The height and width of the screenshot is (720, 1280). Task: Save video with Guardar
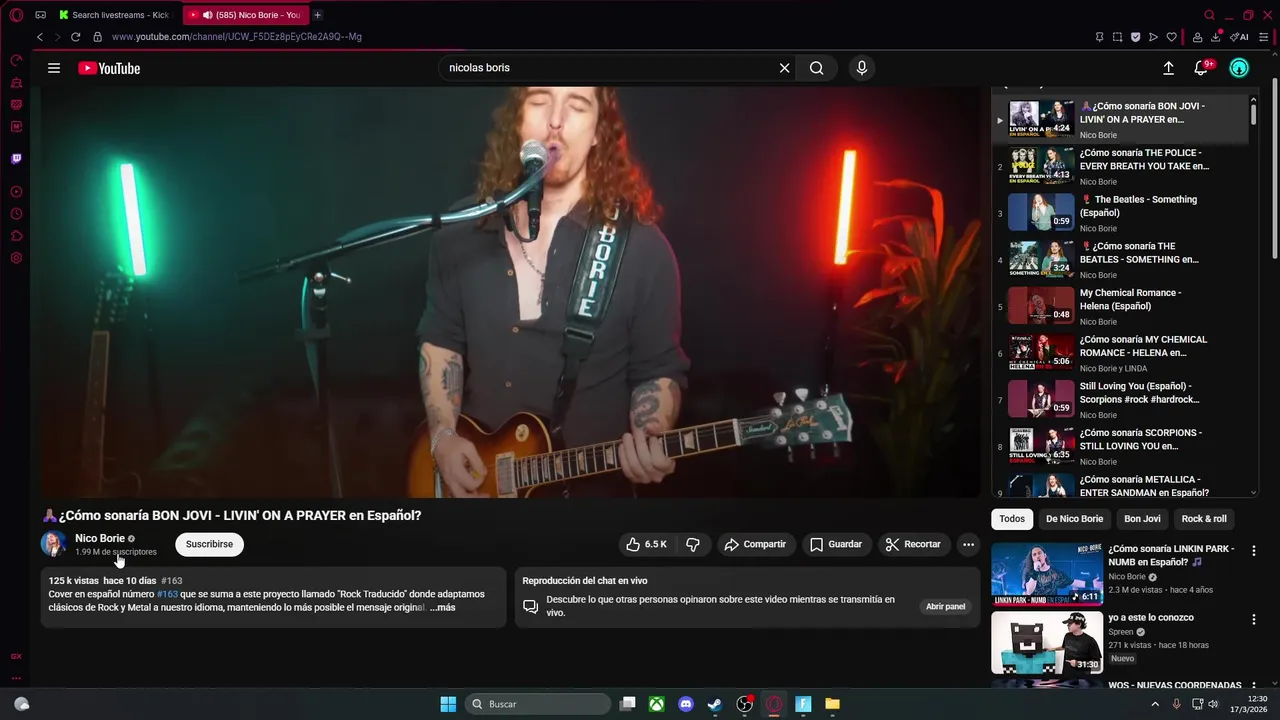point(836,544)
